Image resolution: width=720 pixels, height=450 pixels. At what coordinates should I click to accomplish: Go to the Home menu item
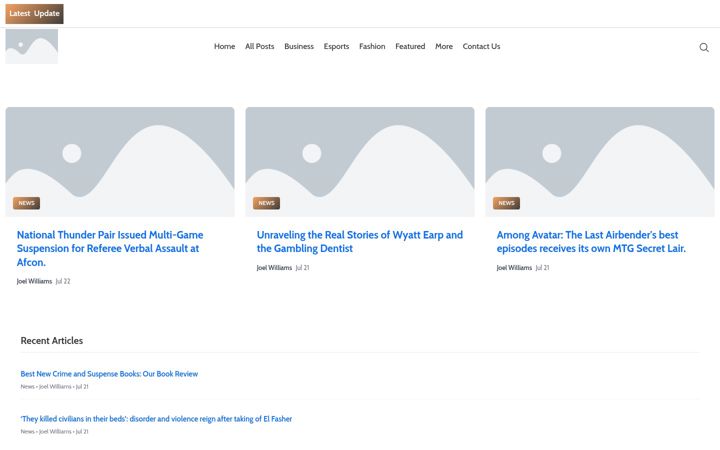click(x=225, y=46)
